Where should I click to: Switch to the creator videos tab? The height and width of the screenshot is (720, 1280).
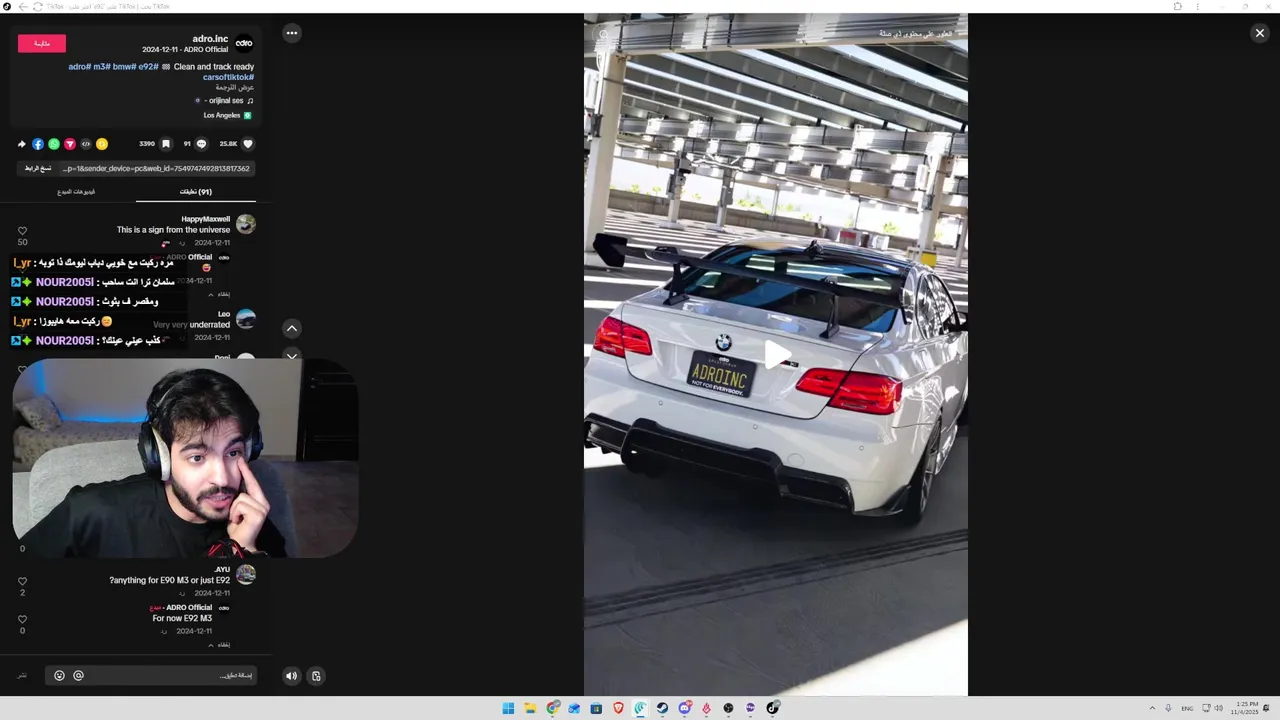(x=76, y=192)
